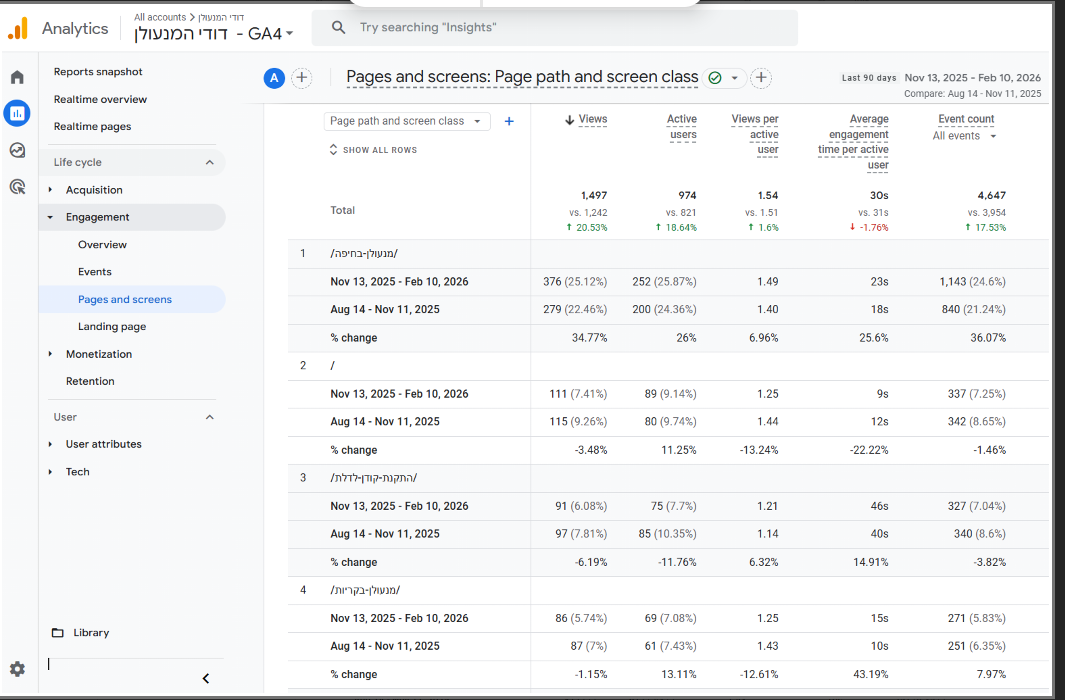Open the All events dropdown
Image resolution: width=1065 pixels, height=700 pixels.
click(964, 136)
